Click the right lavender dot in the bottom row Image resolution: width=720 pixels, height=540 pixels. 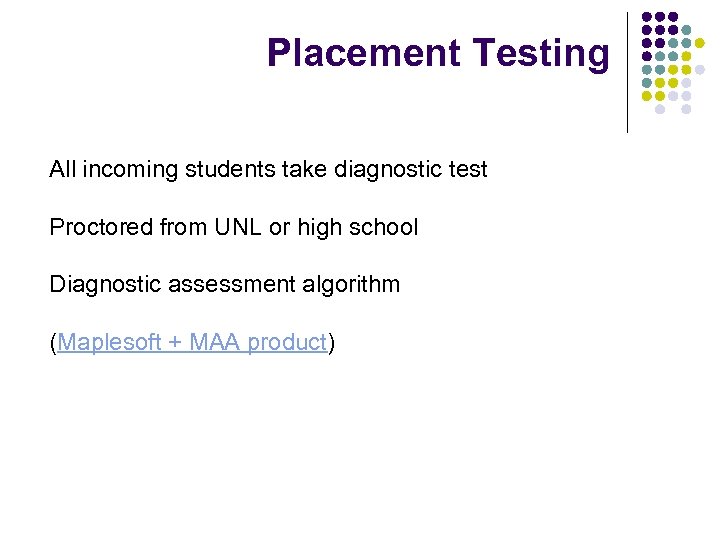[x=686, y=109]
